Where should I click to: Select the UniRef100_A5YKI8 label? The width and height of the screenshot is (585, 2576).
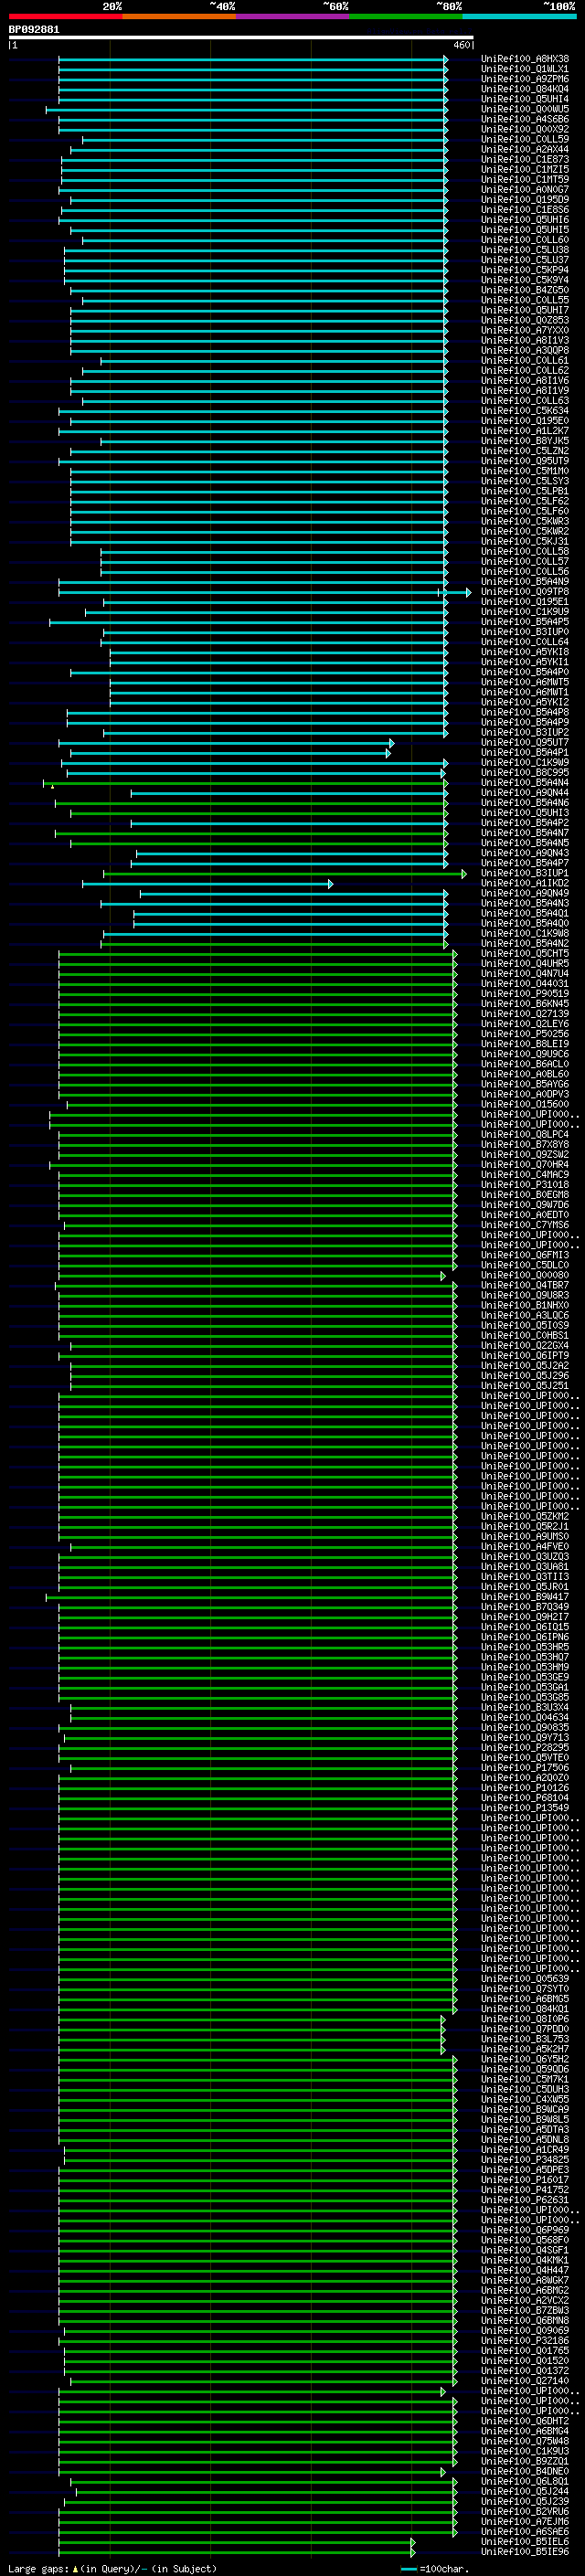coord(524,652)
